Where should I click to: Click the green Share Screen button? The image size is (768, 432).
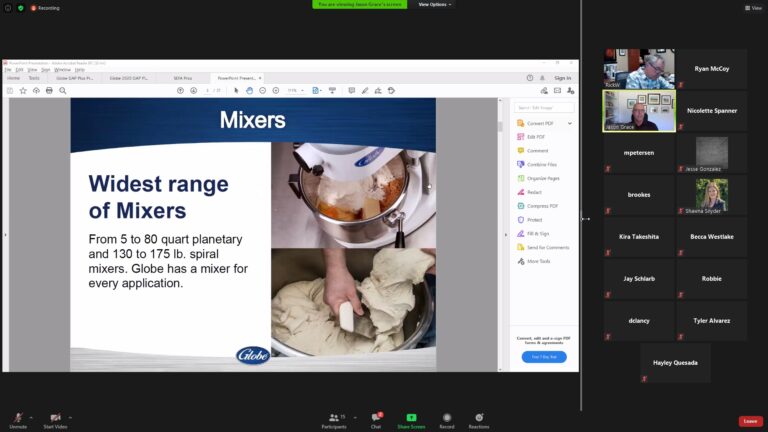(x=411, y=420)
